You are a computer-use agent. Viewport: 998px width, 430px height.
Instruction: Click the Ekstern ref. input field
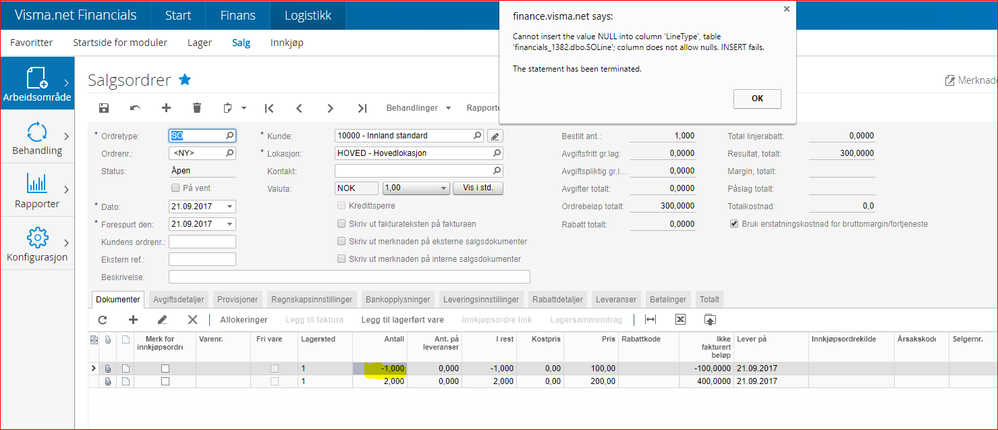(x=202, y=259)
